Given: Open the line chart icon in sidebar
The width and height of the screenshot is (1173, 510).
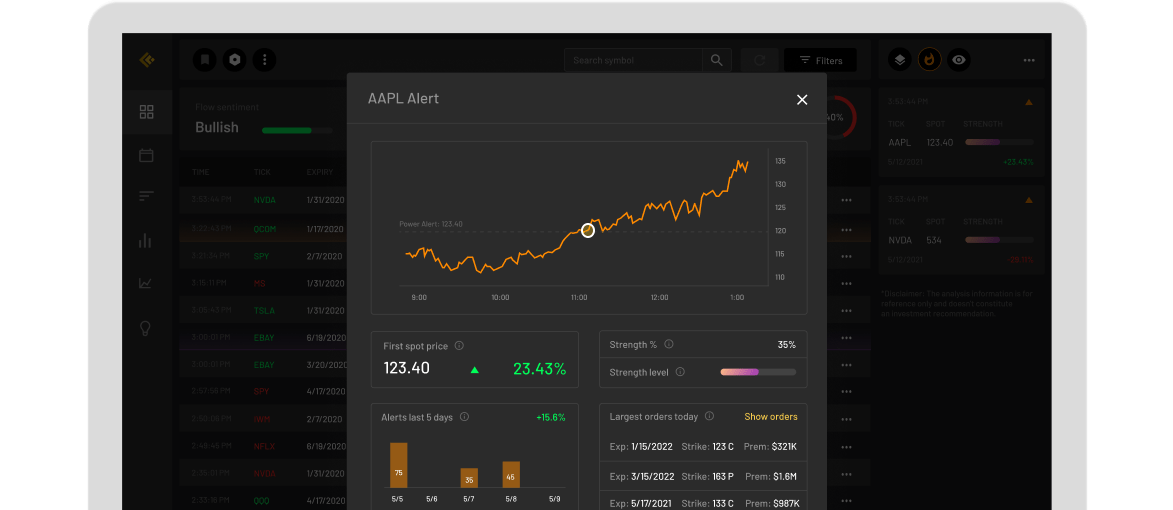Looking at the screenshot, I should (x=145, y=283).
